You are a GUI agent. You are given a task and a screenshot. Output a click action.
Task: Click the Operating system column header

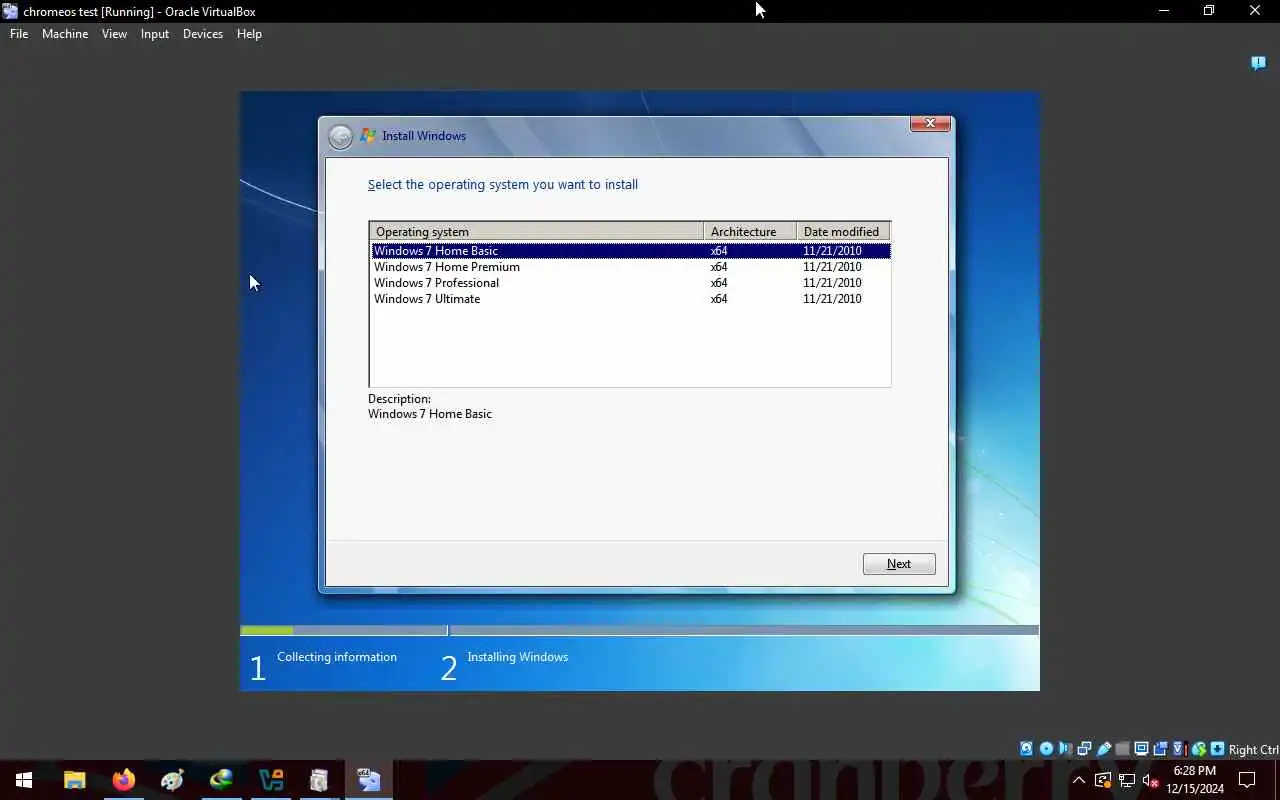coord(537,232)
